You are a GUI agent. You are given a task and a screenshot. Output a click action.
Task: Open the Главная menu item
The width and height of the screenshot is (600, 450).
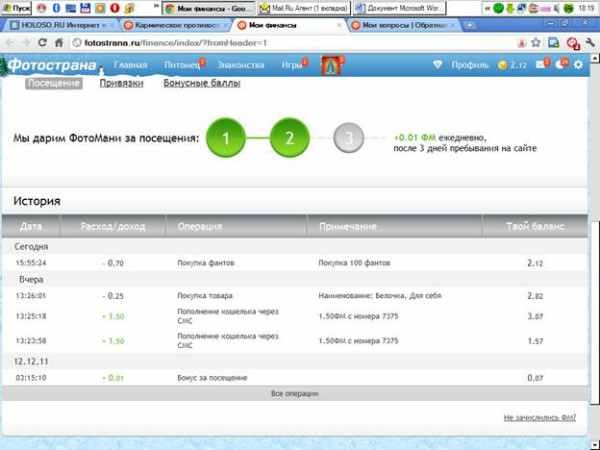tap(130, 65)
